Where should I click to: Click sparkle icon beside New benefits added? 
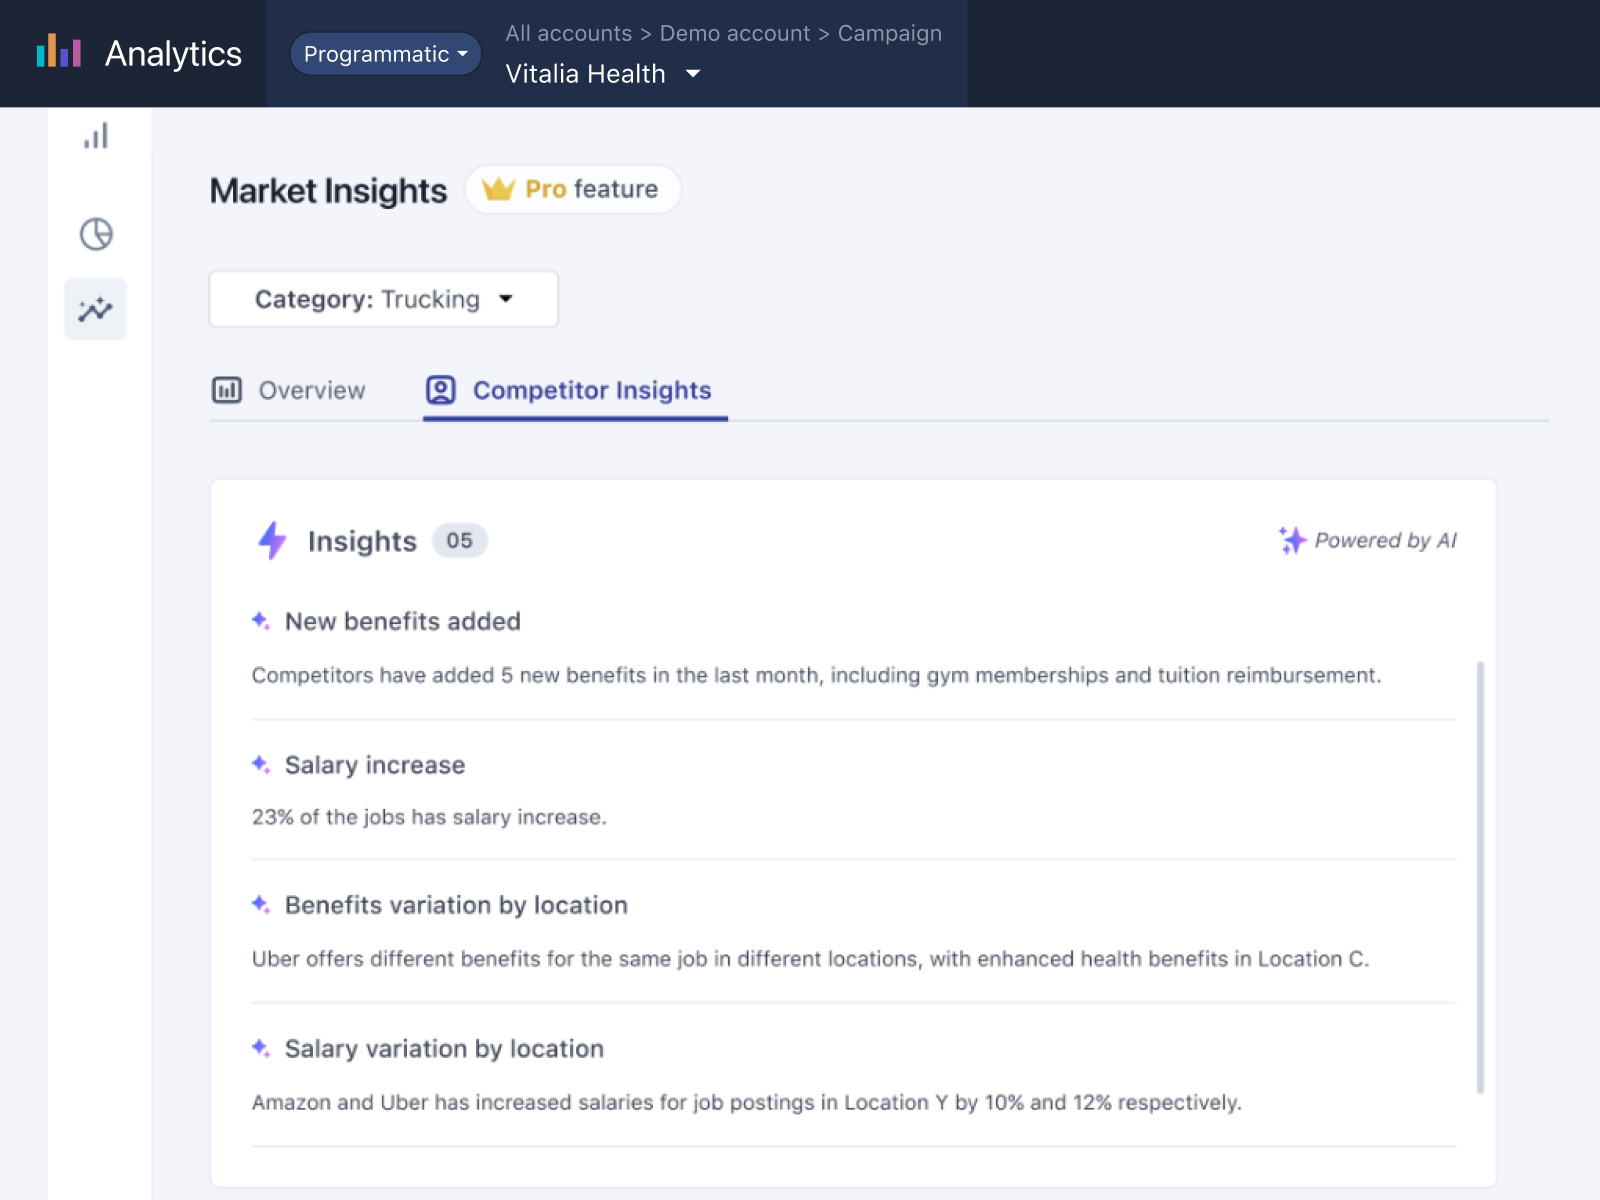(261, 621)
